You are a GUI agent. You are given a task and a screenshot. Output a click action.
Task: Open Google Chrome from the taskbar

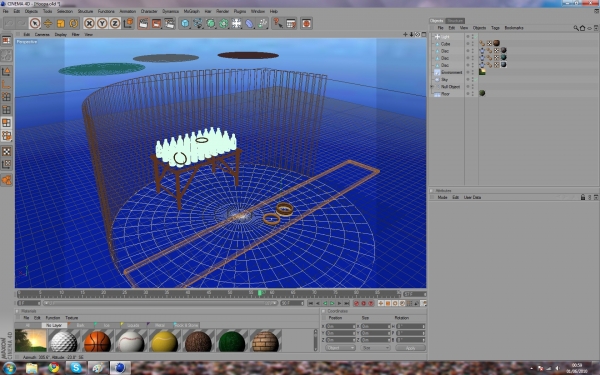(x=54, y=368)
